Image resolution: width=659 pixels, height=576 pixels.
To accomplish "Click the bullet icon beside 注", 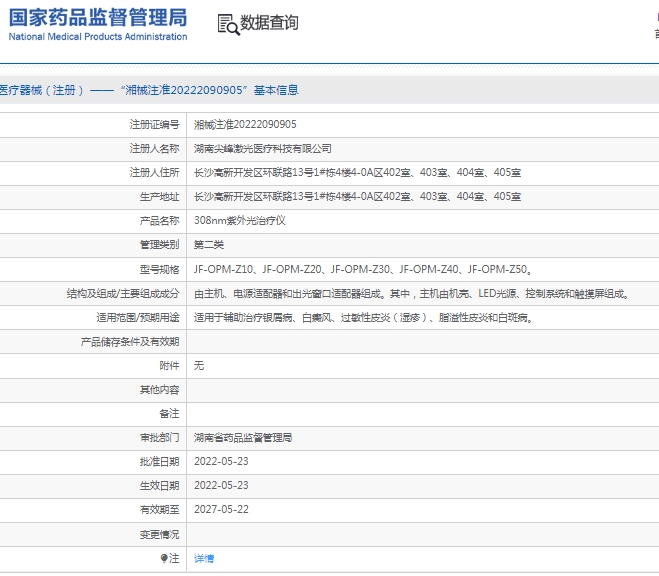I will pos(165,558).
